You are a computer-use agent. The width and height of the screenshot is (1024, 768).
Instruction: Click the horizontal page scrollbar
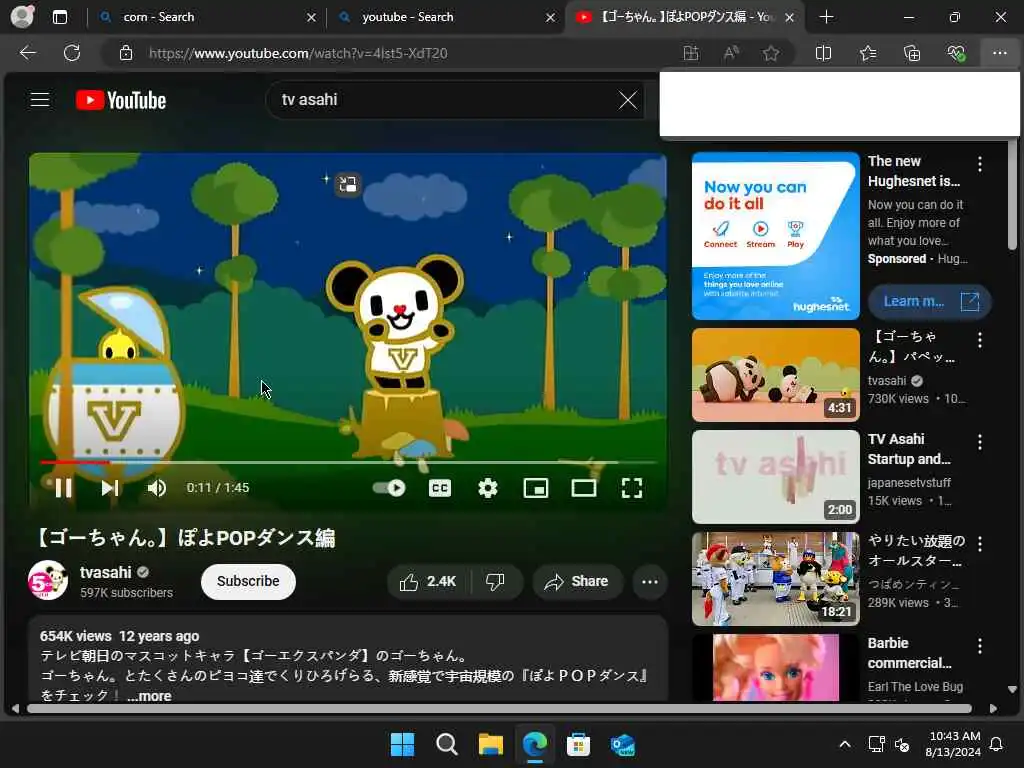tap(499, 709)
